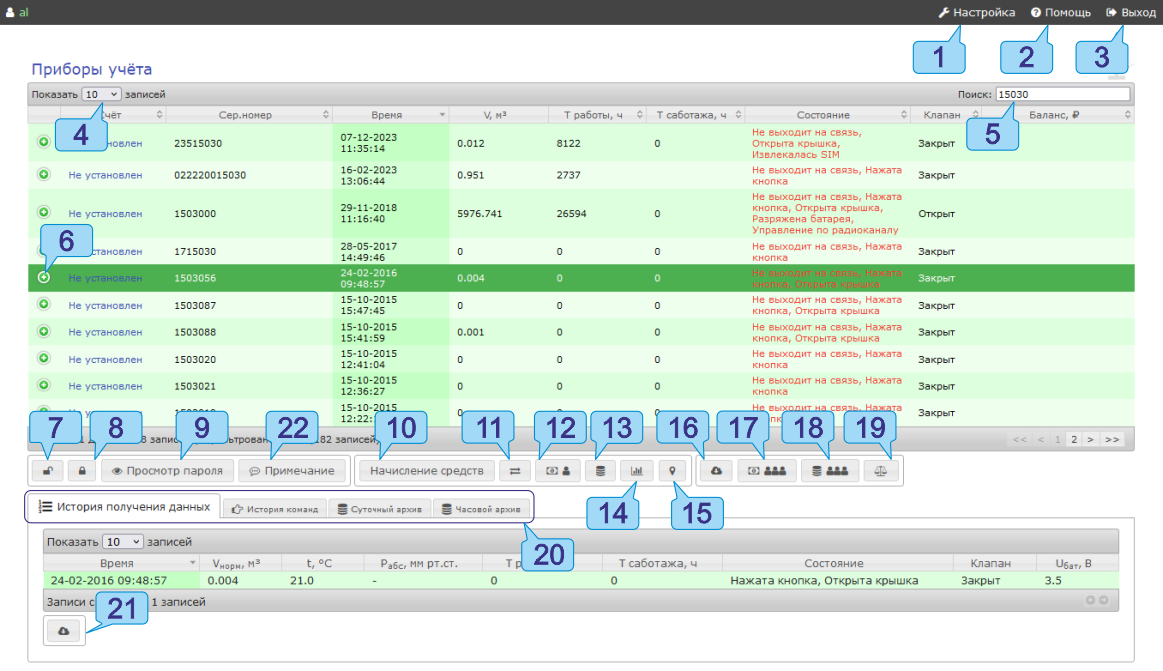Image resolution: width=1163 pixels, height=671 pixels.
Task: Expand the row with serial number 23515030
Action: (44, 143)
